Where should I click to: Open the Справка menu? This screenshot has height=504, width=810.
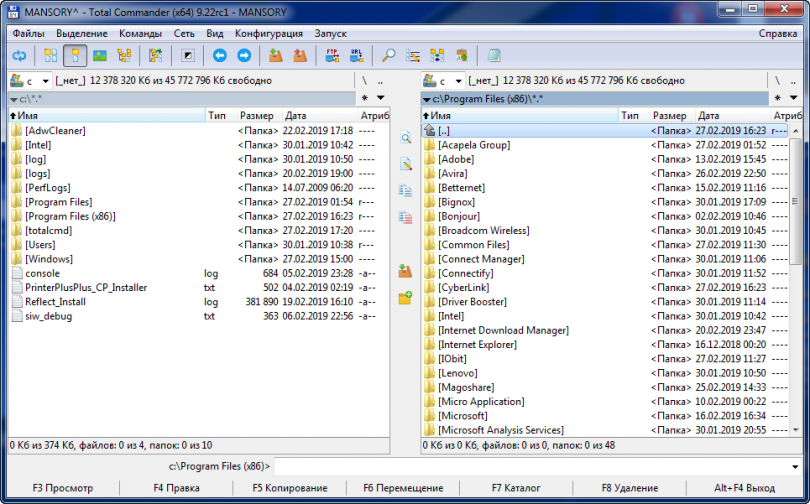click(778, 34)
